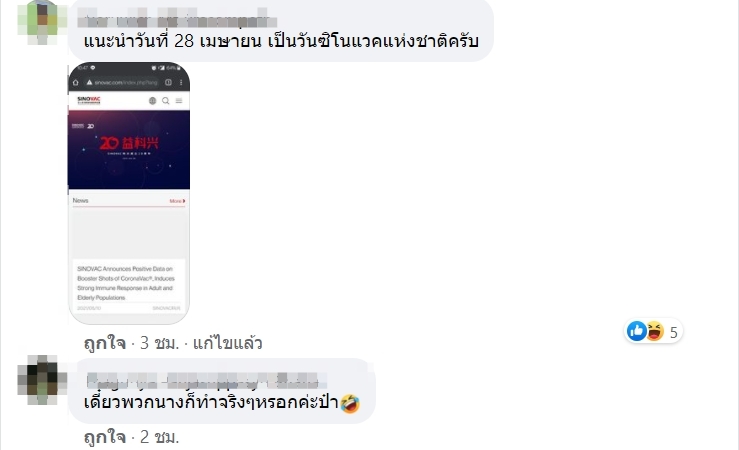Open the hamburger menu in Sinovac screenshot
This screenshot has width=739, height=450.
[179, 100]
